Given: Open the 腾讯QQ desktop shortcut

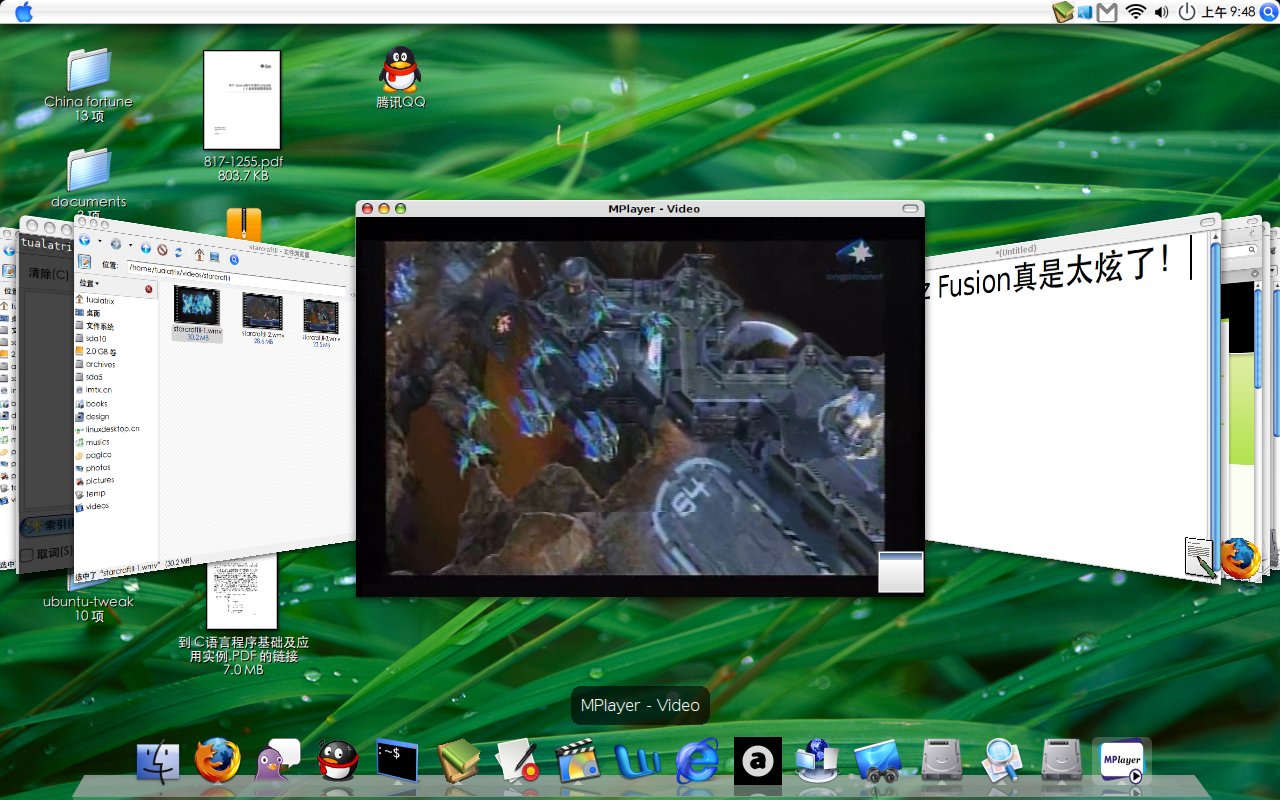Looking at the screenshot, I should click(400, 77).
